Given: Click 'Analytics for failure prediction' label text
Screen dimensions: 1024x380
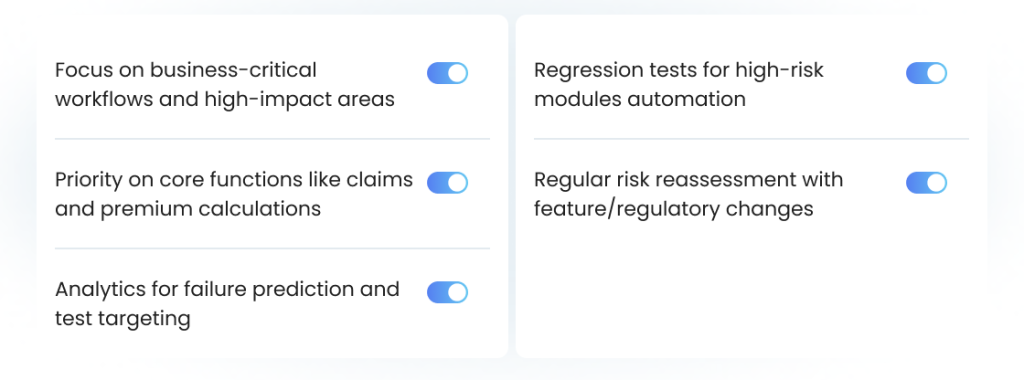Looking at the screenshot, I should [227, 304].
